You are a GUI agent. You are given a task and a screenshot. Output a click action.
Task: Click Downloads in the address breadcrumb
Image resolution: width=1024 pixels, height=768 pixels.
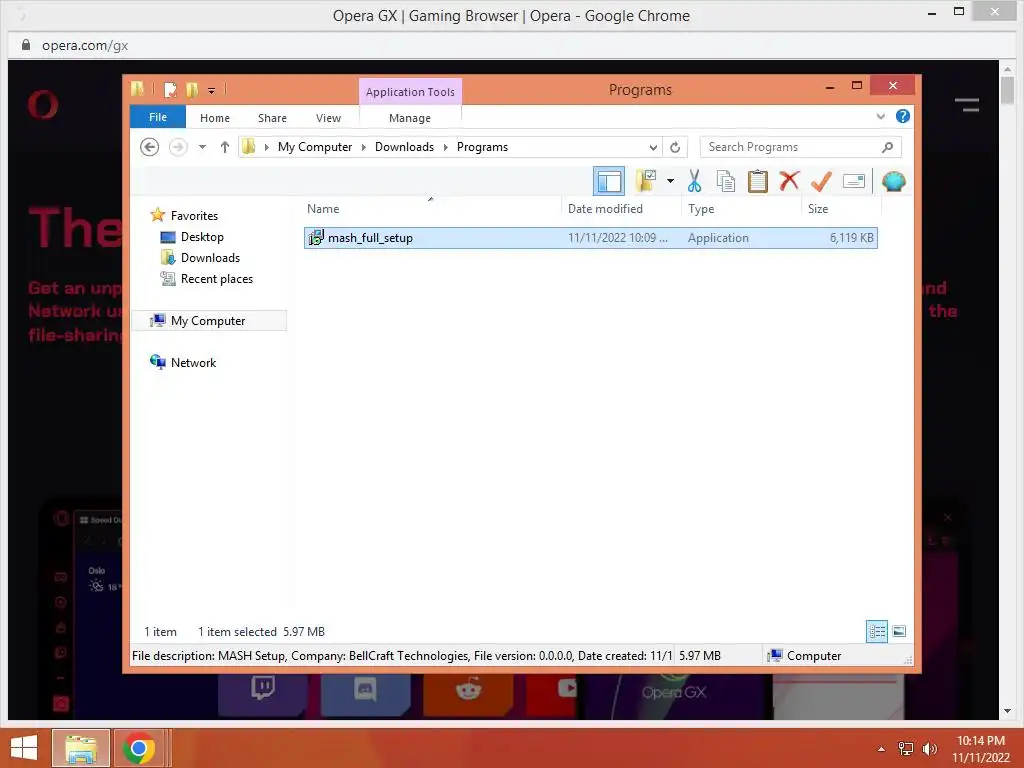(404, 147)
